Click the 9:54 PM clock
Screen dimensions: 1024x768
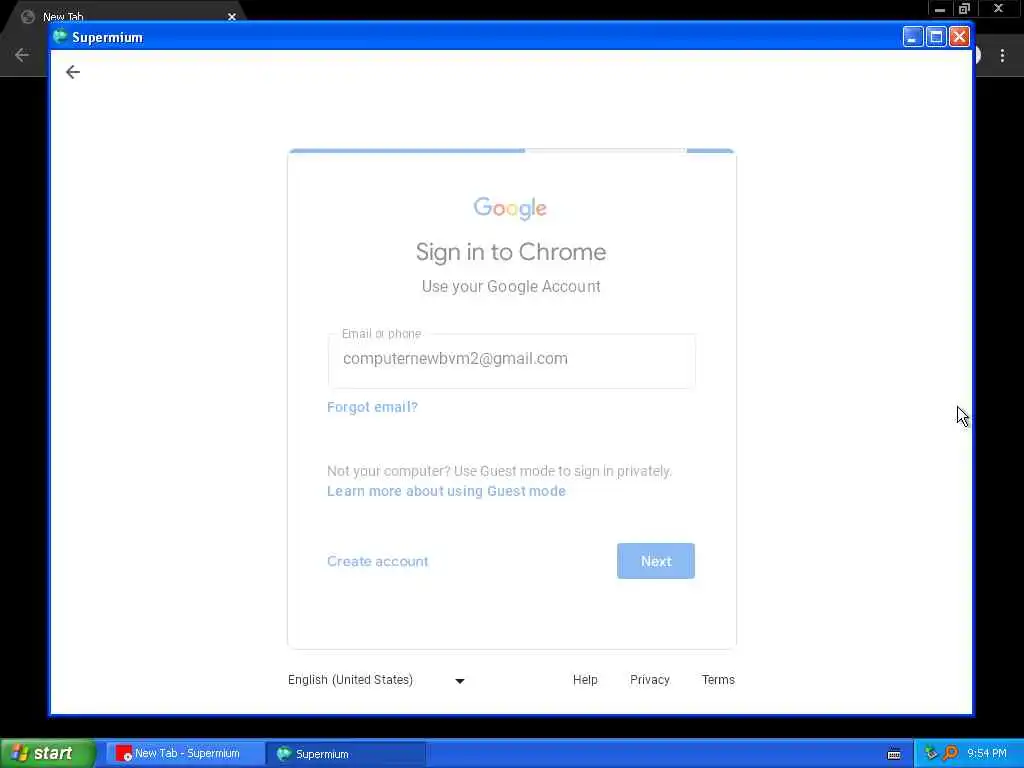pyautogui.click(x=987, y=753)
